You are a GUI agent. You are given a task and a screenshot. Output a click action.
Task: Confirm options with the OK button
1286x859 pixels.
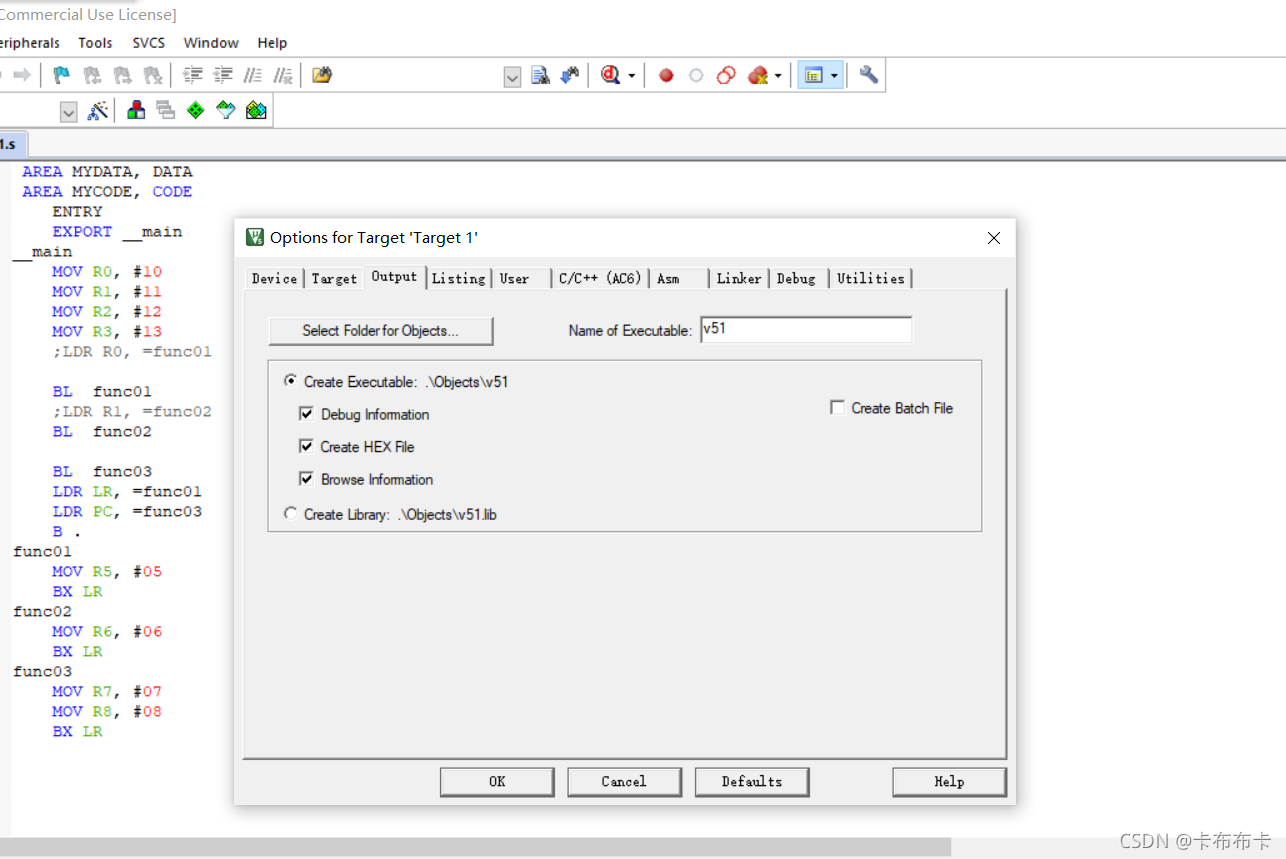tap(497, 782)
